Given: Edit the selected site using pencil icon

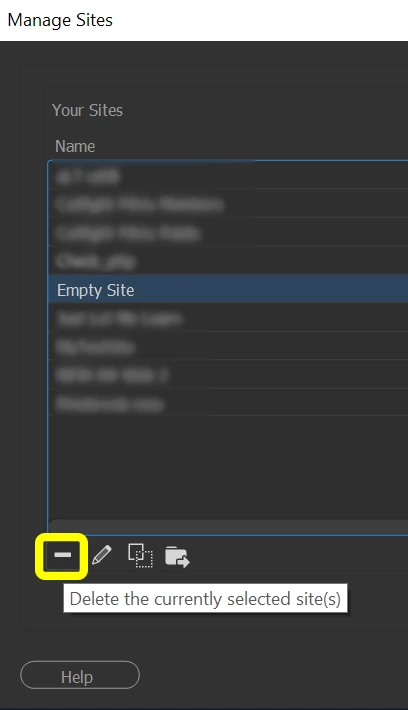Looking at the screenshot, I should [101, 555].
